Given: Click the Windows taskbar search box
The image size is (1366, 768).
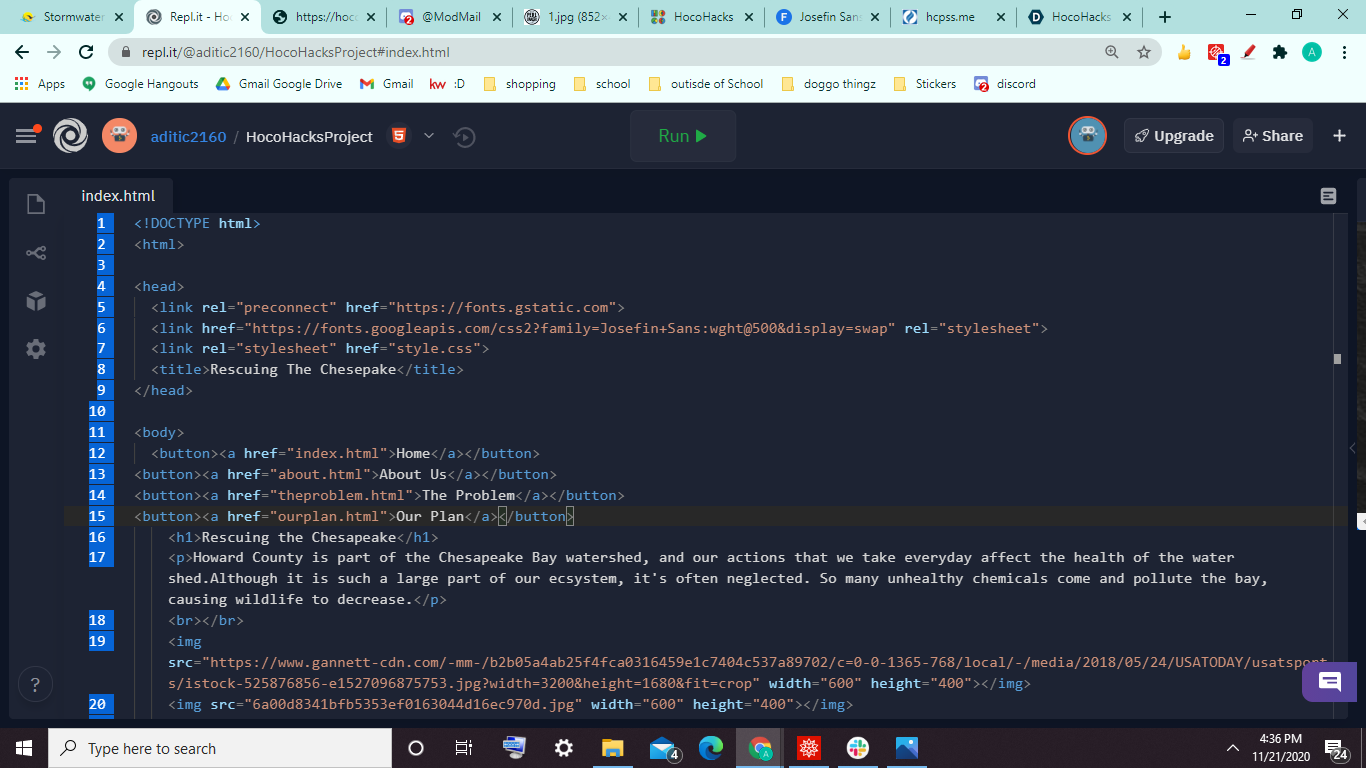Looking at the screenshot, I should pos(220,748).
